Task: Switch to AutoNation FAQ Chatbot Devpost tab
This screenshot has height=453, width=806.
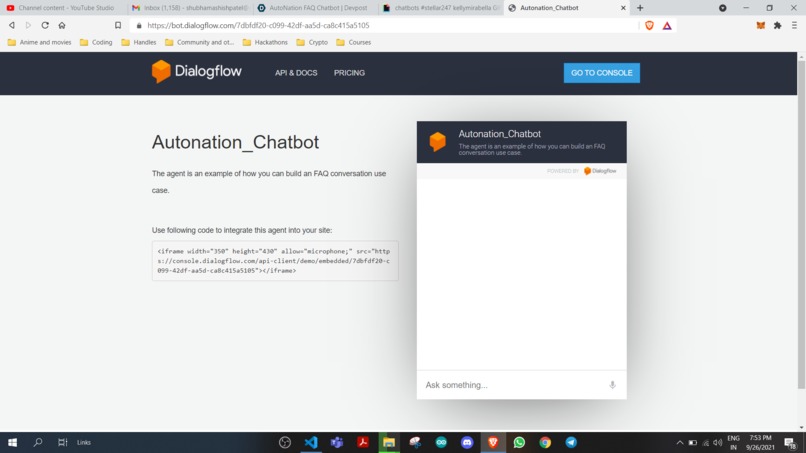Action: click(x=315, y=8)
